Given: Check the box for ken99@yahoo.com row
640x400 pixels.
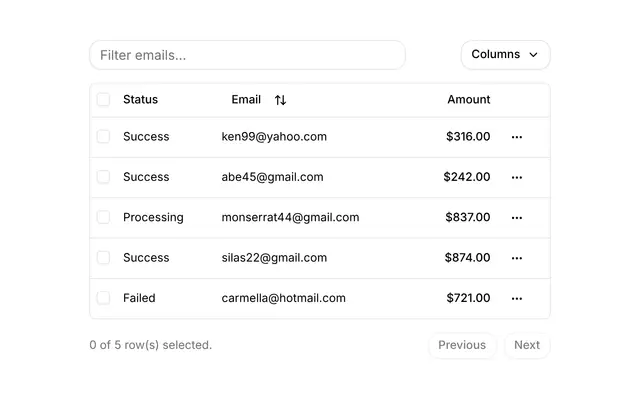Looking at the screenshot, I should click(103, 136).
